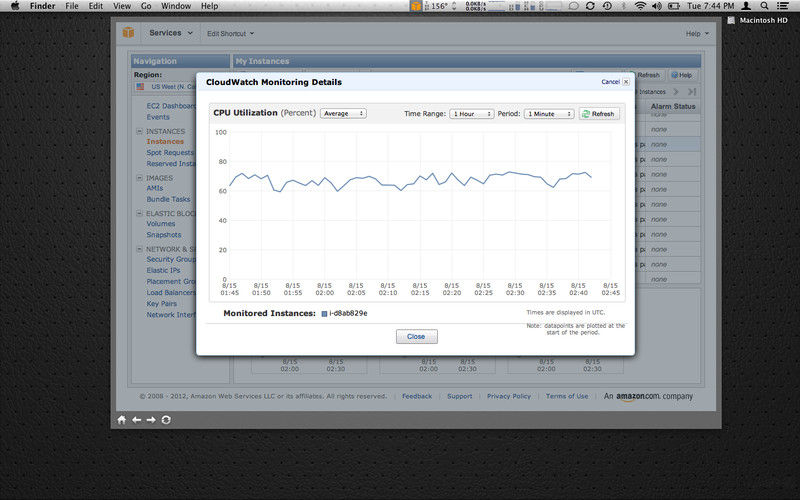800x500 pixels.
Task: Open Snapshots in the navigation panel
Action: click(164, 235)
